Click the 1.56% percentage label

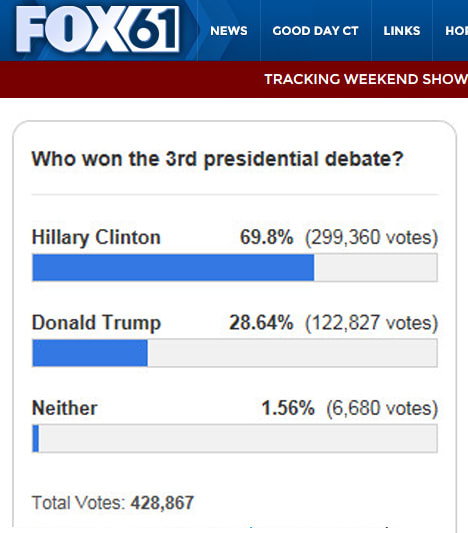[x=288, y=408]
